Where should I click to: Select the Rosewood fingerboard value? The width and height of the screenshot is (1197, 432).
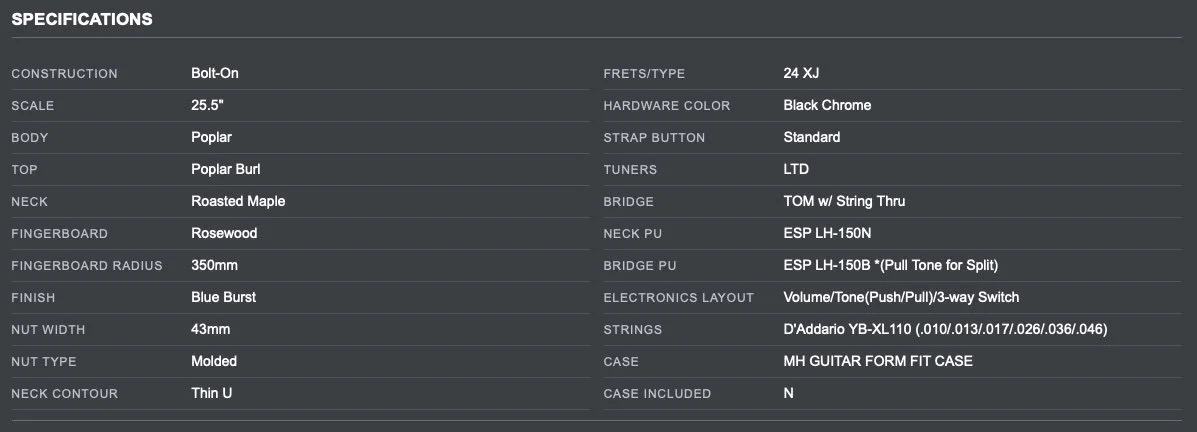pyautogui.click(x=224, y=233)
